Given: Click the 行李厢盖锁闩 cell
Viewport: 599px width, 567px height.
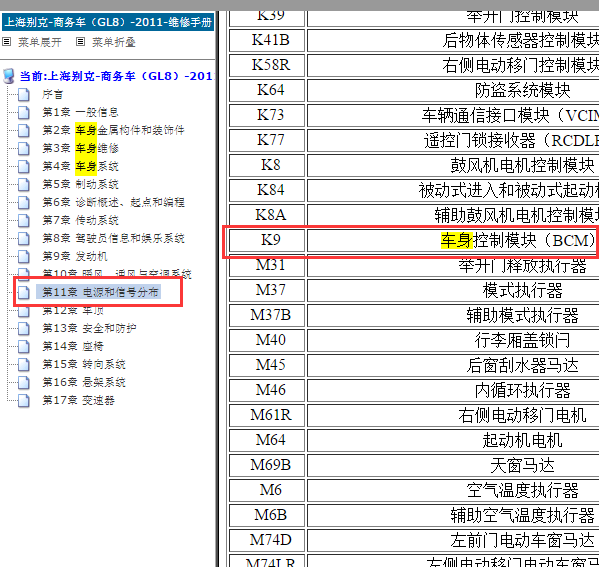Looking at the screenshot, I should pos(453,340).
